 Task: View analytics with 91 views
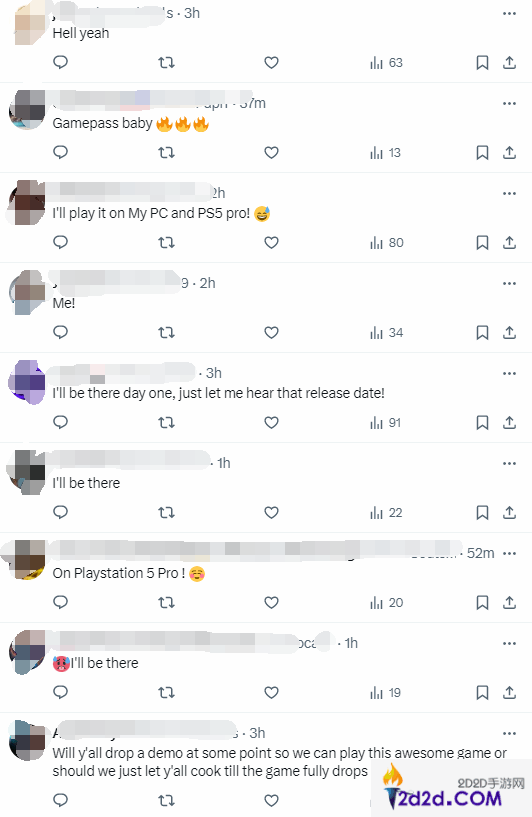[x=386, y=423]
